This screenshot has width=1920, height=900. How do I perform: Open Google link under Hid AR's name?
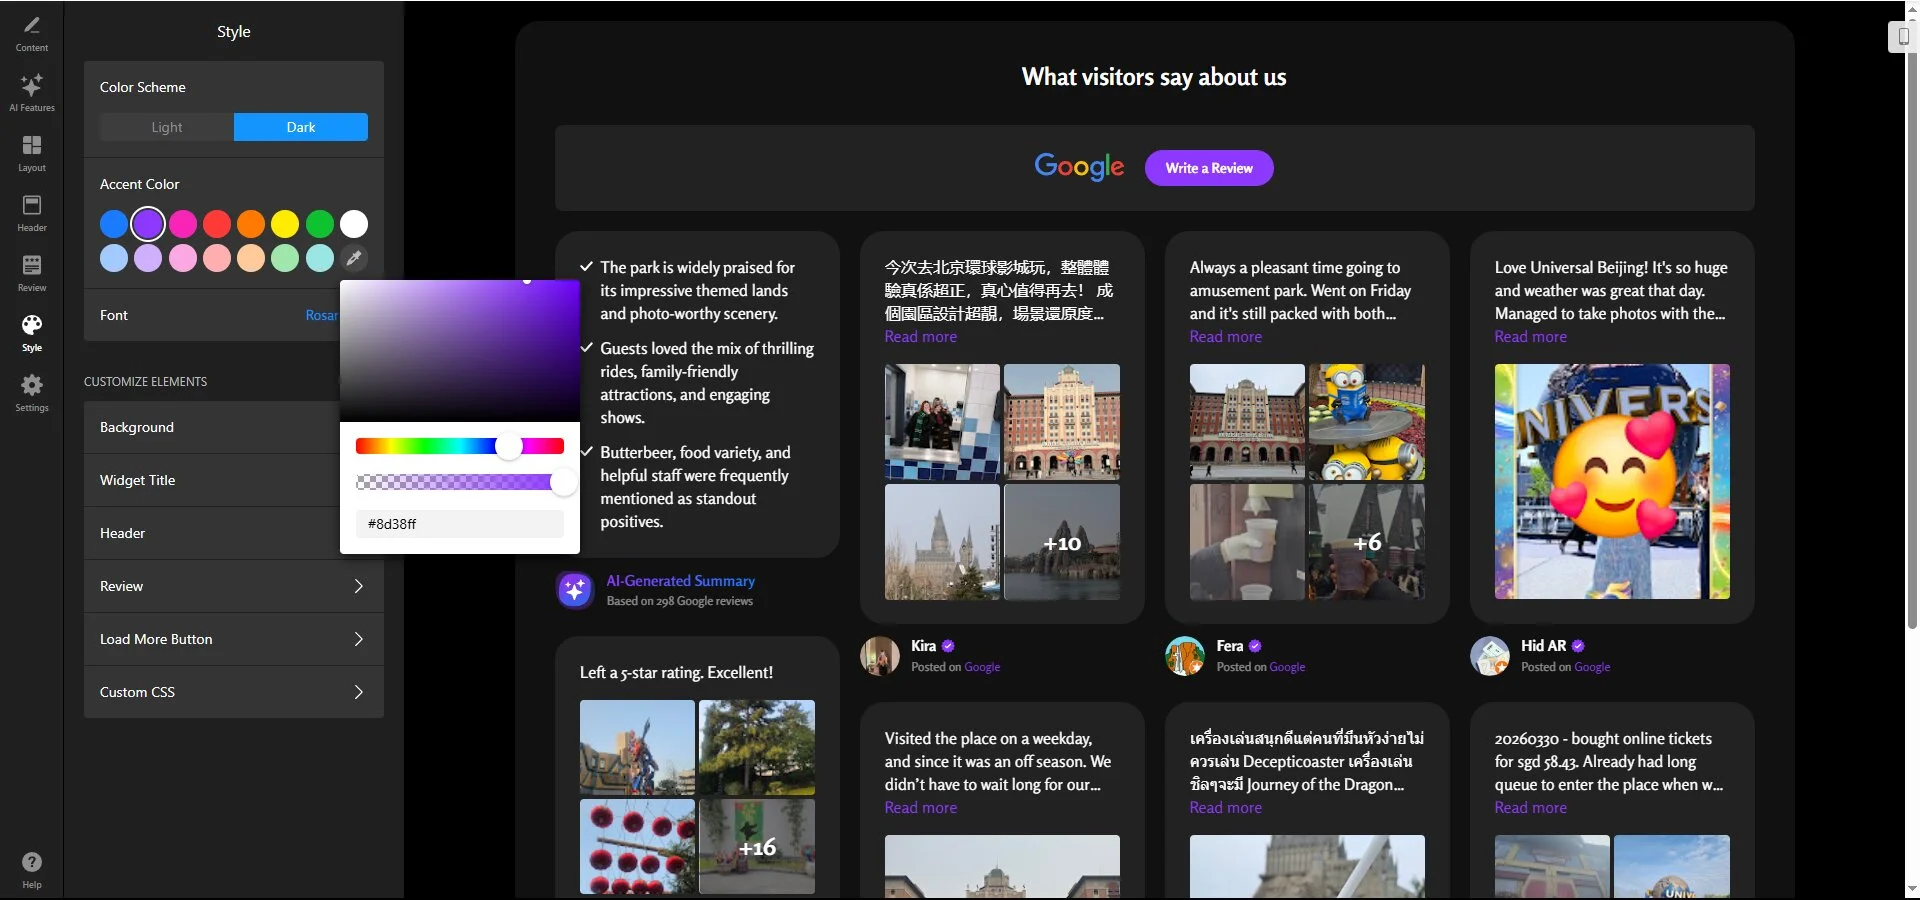[1592, 667]
